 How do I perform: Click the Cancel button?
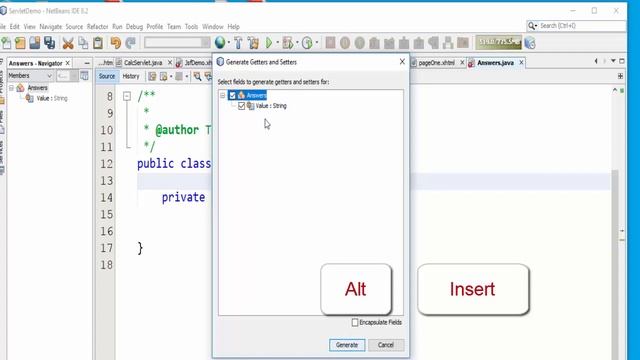[386, 345]
